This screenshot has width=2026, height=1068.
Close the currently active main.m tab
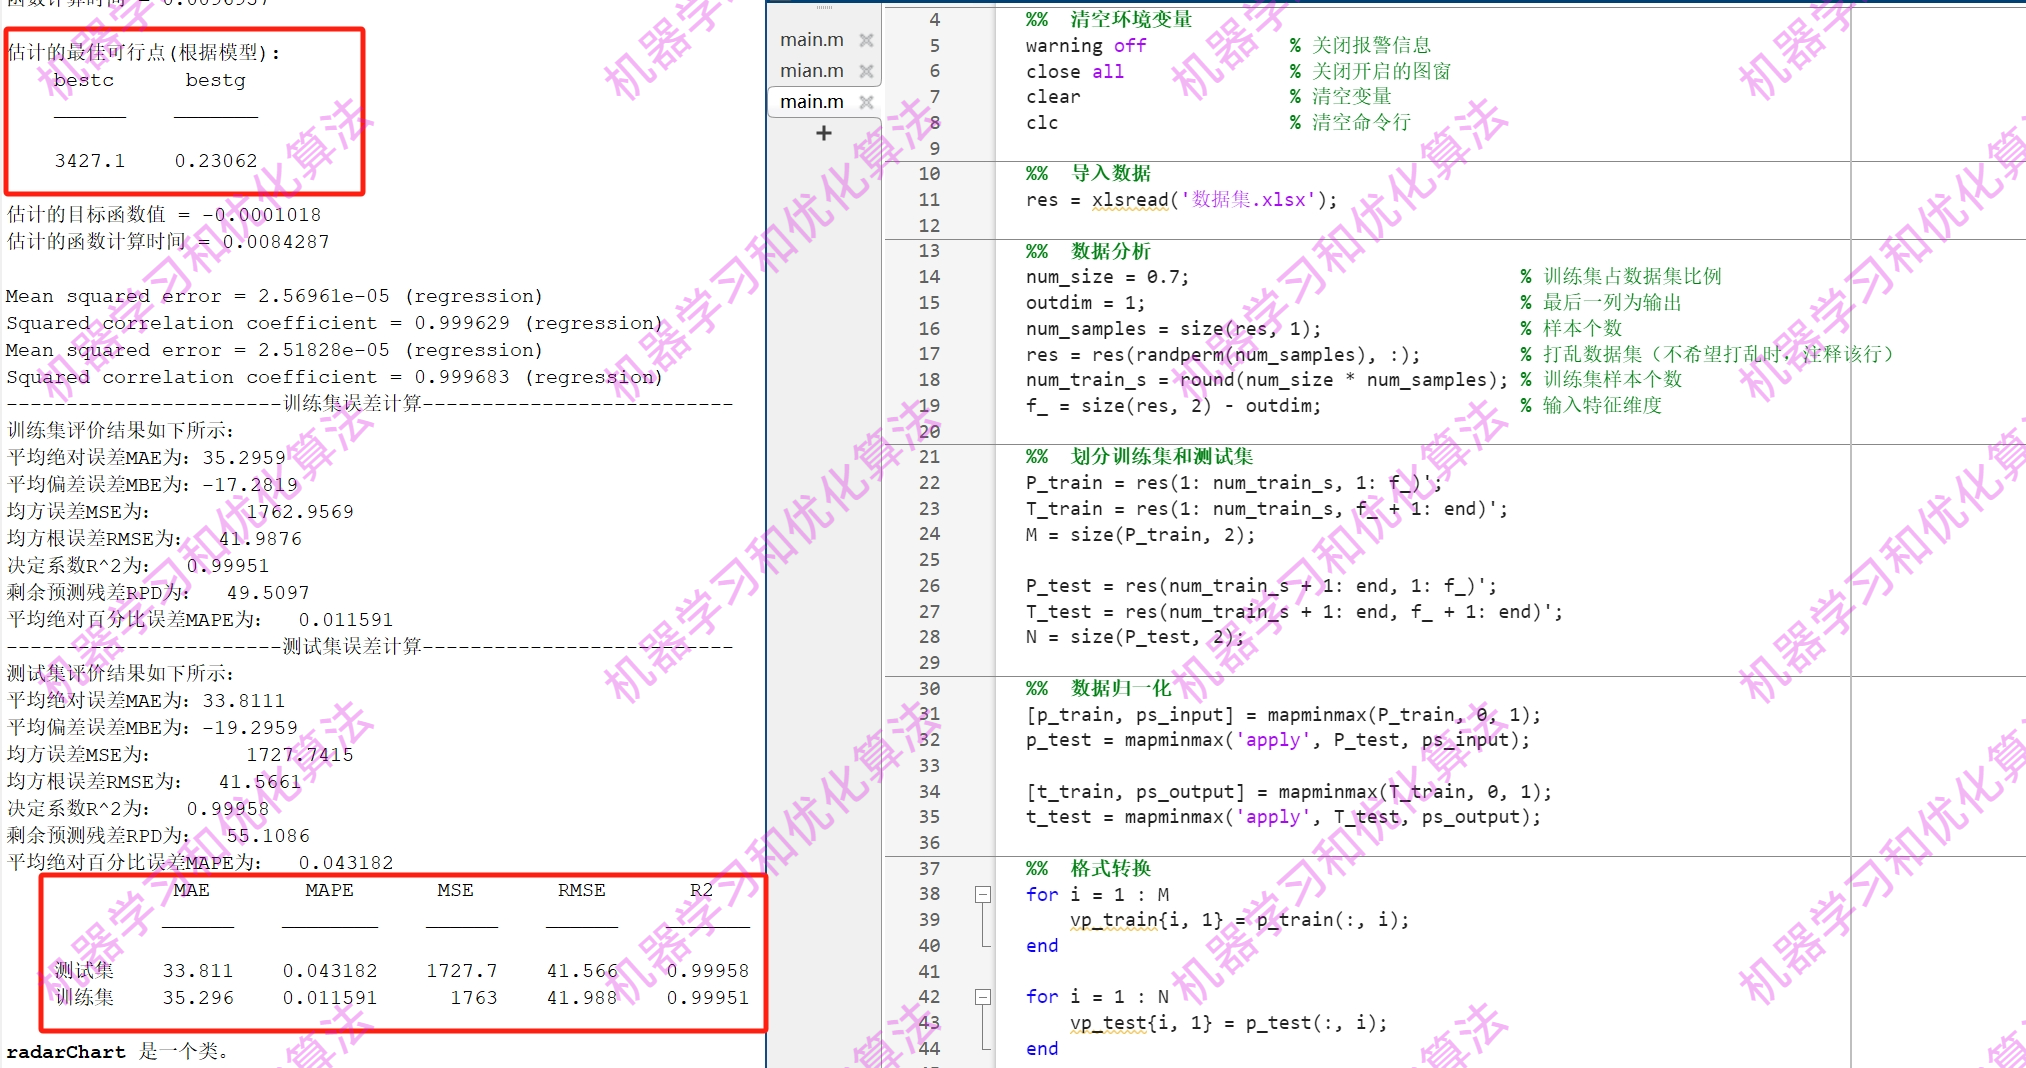(x=866, y=101)
